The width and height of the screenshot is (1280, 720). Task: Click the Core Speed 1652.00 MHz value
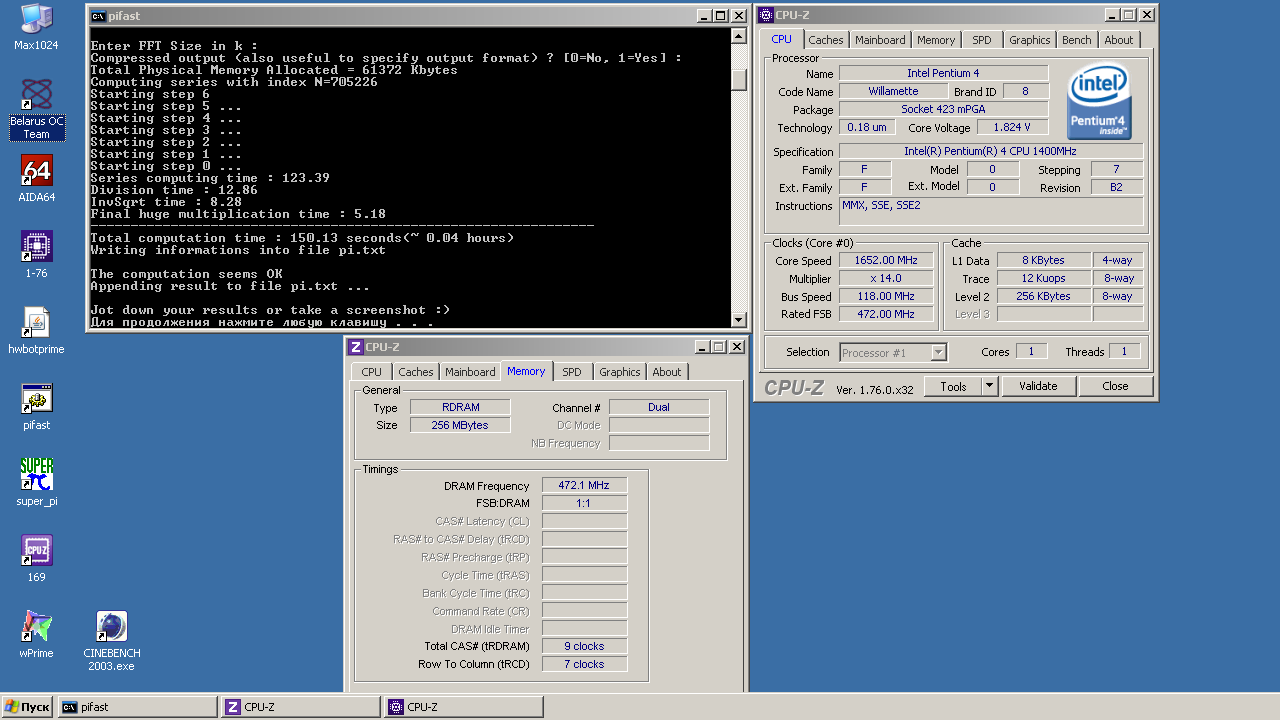click(x=887, y=260)
